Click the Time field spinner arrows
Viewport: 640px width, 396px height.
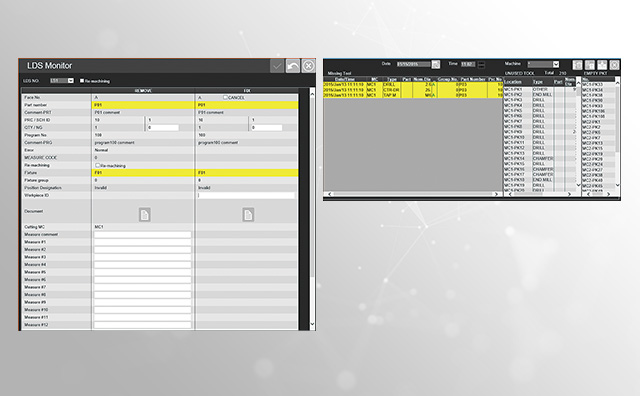click(x=481, y=65)
